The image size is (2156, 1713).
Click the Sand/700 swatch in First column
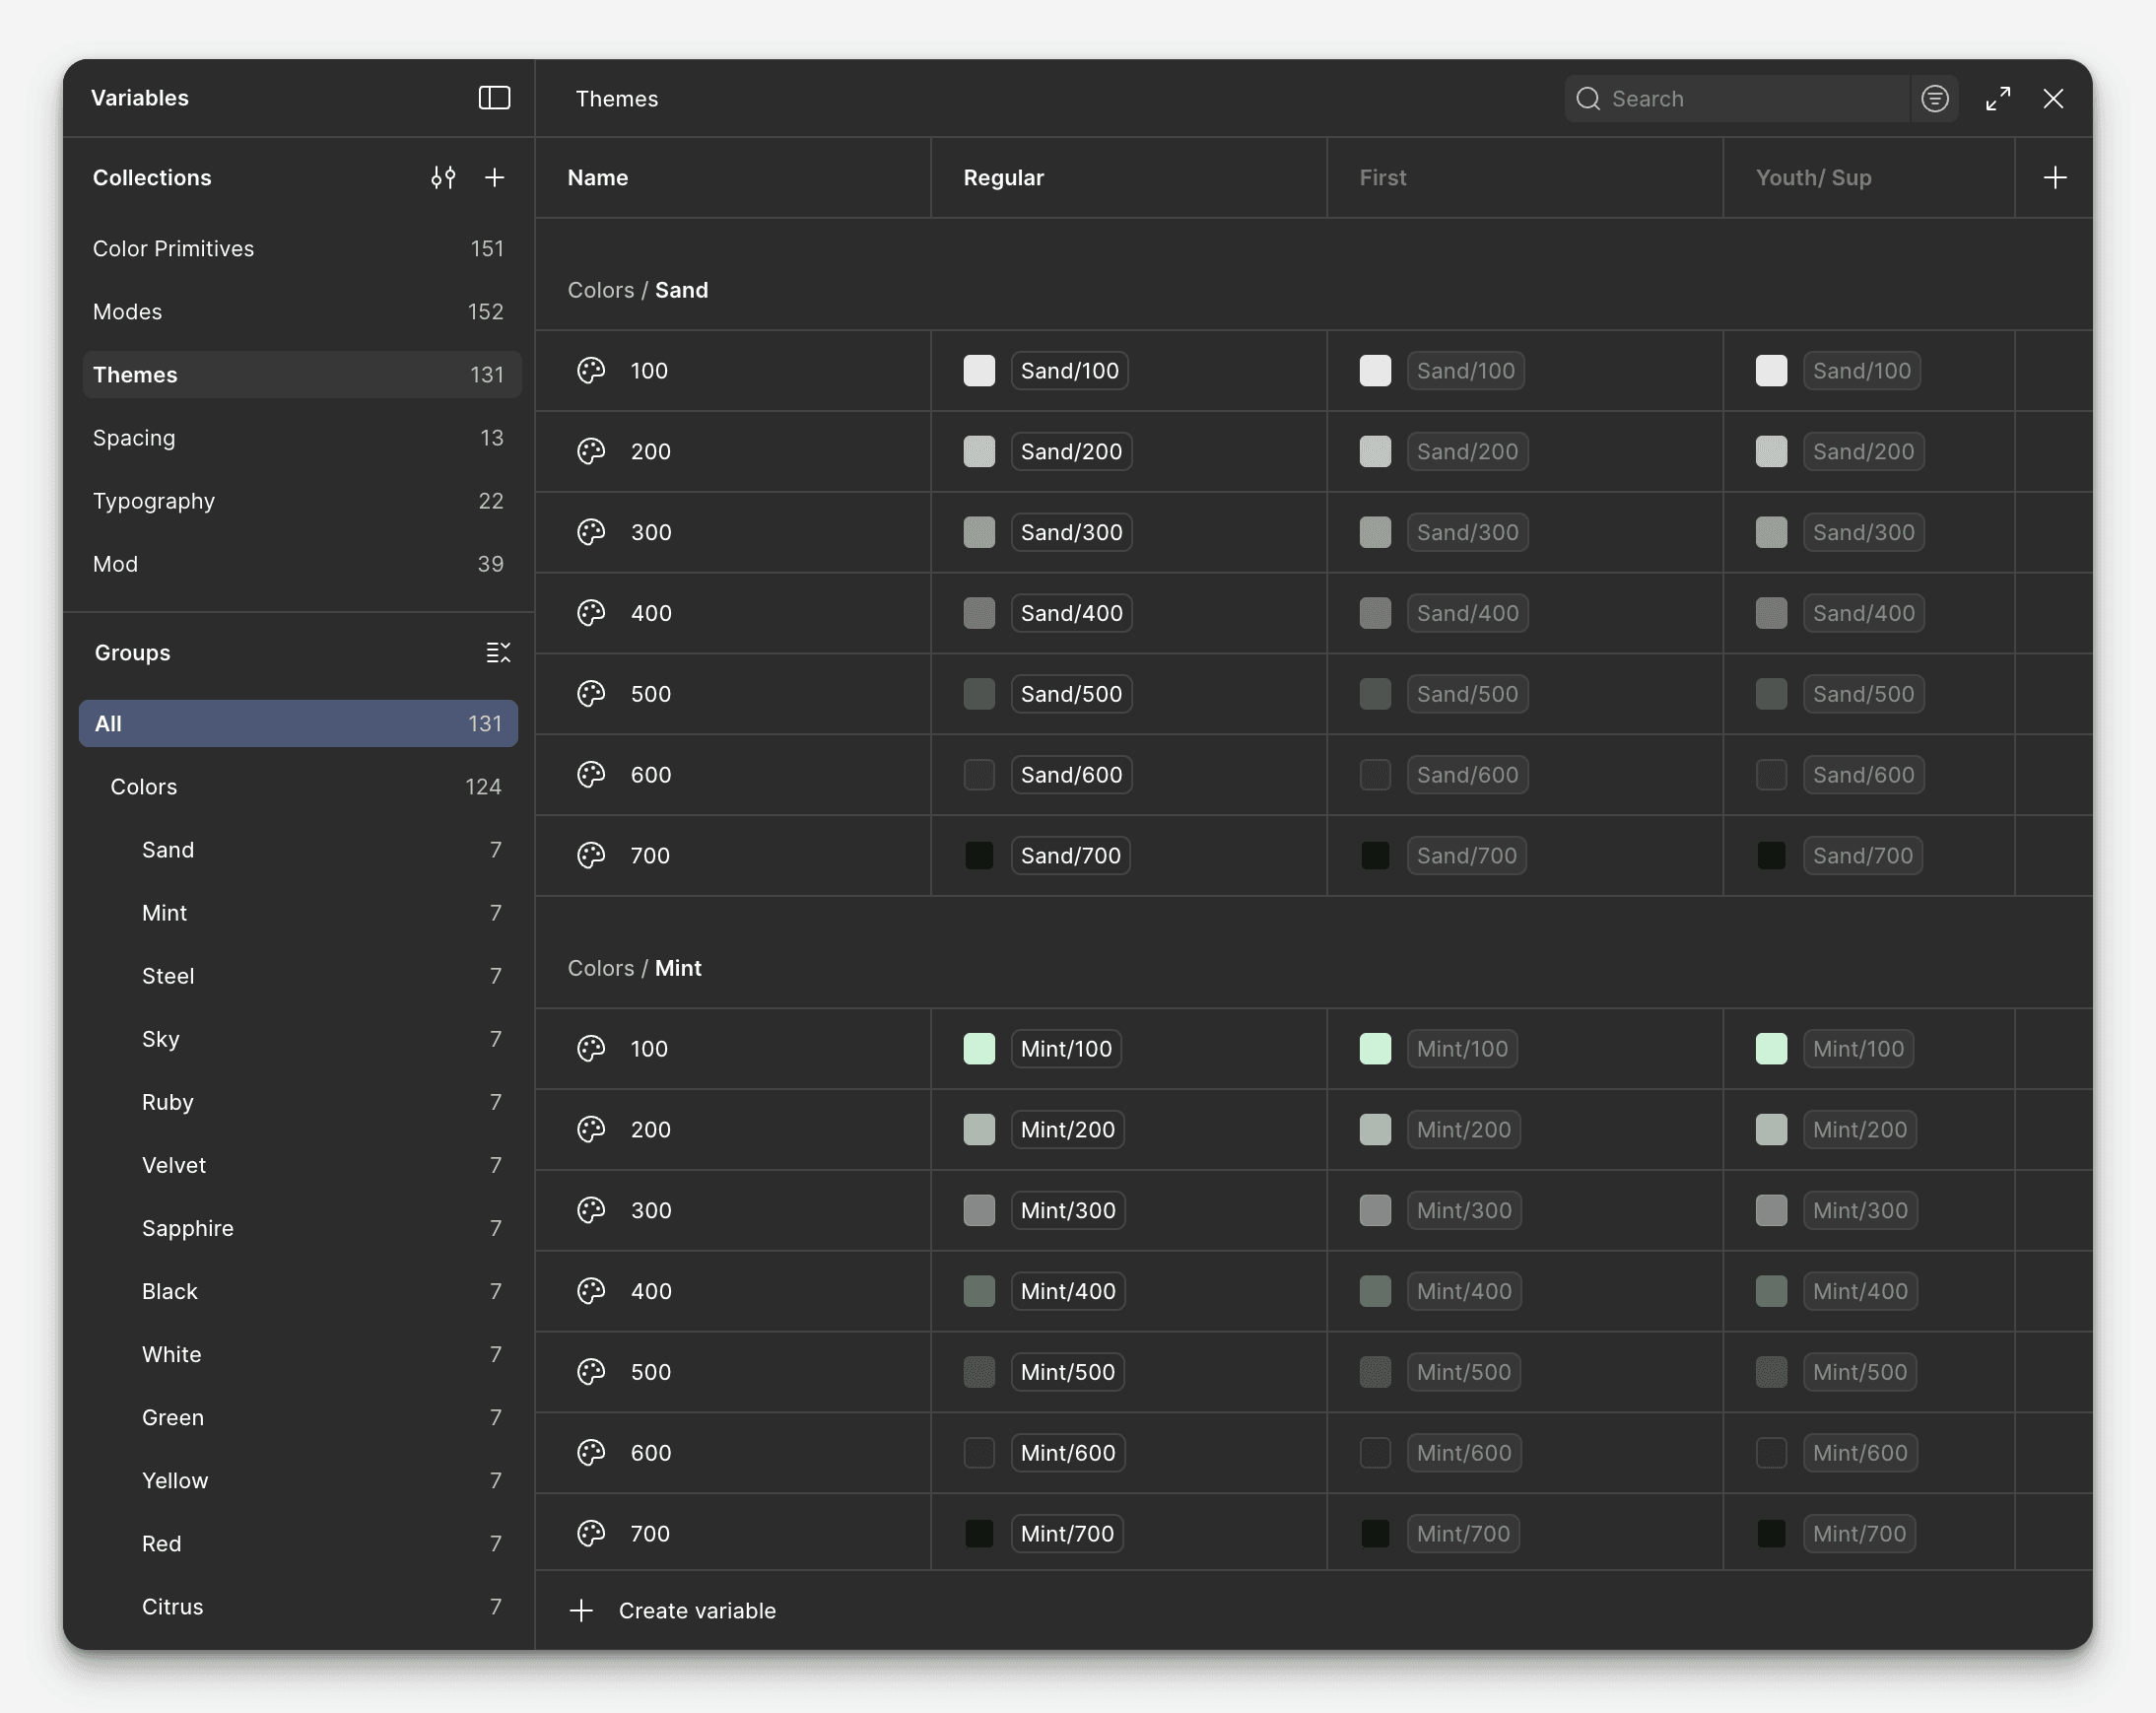point(1375,855)
